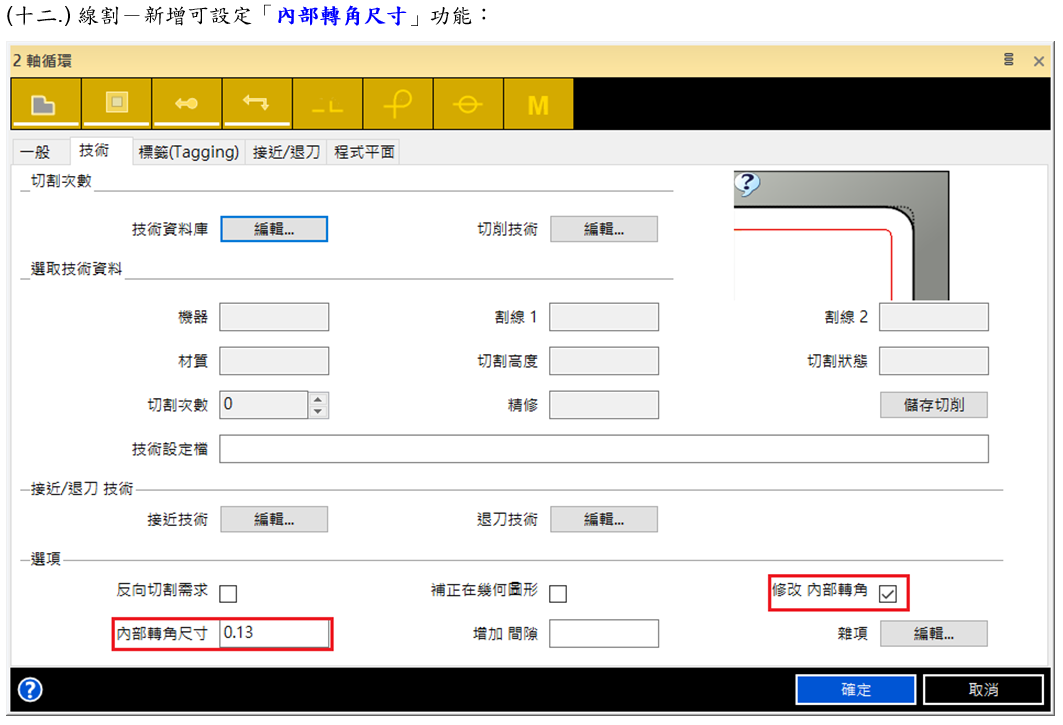This screenshot has height=725, width=1063.
Task: Open the window options menu beside close
Action: click(x=1009, y=60)
